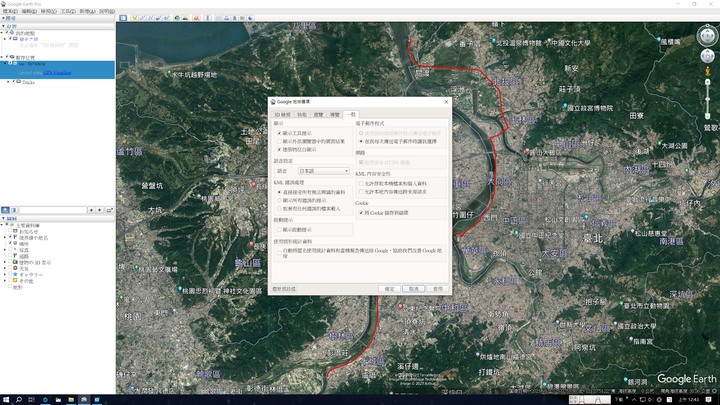720x405 pixels.
Task: Collapse the search panel header arrow
Action: 3,18
